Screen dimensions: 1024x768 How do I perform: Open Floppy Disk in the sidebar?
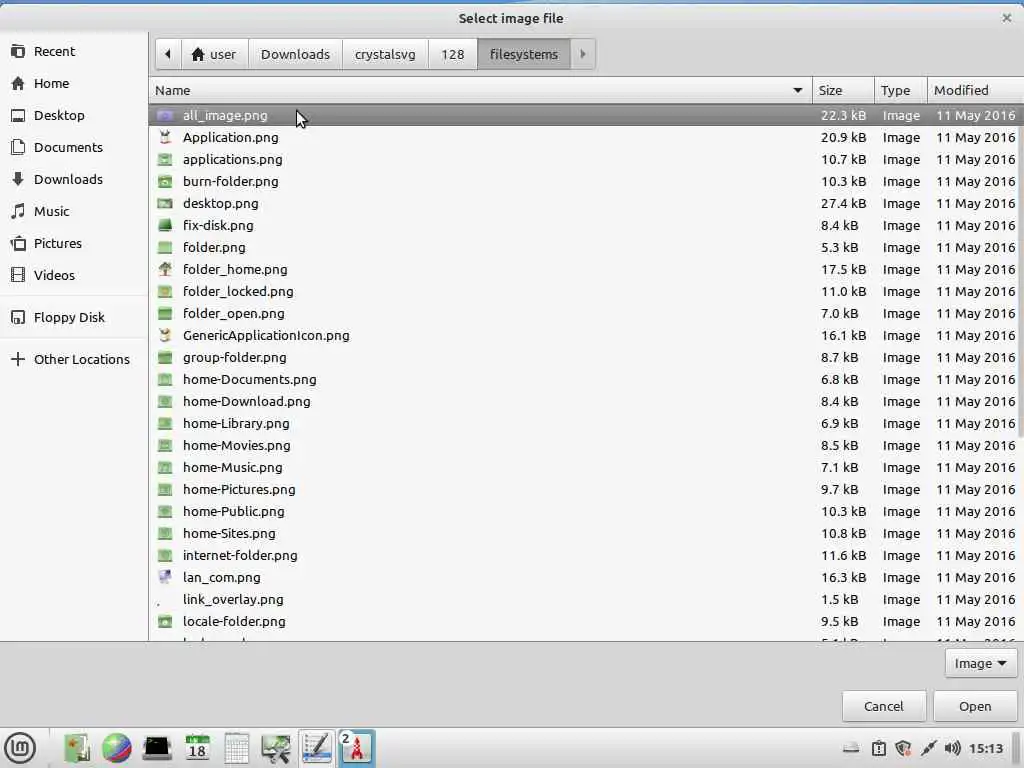(58, 317)
